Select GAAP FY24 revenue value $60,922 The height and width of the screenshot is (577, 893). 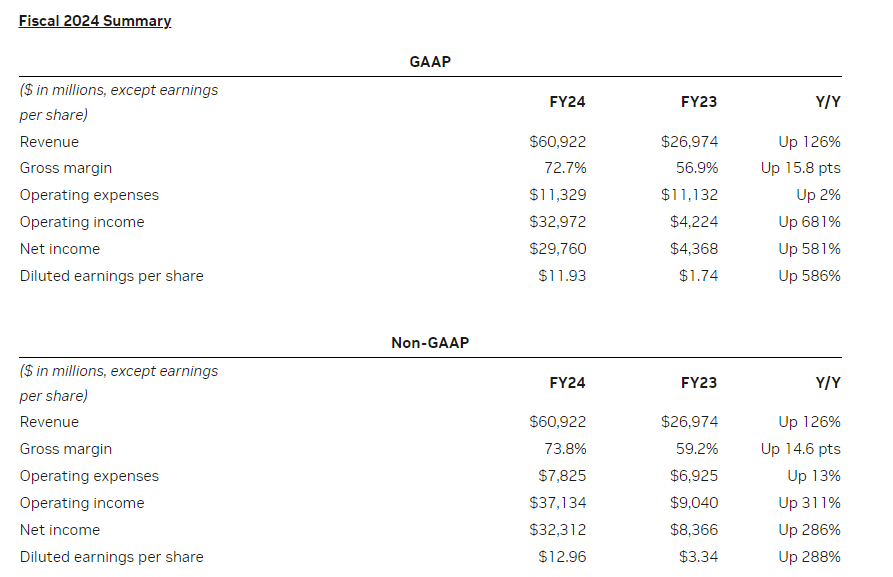click(x=557, y=142)
